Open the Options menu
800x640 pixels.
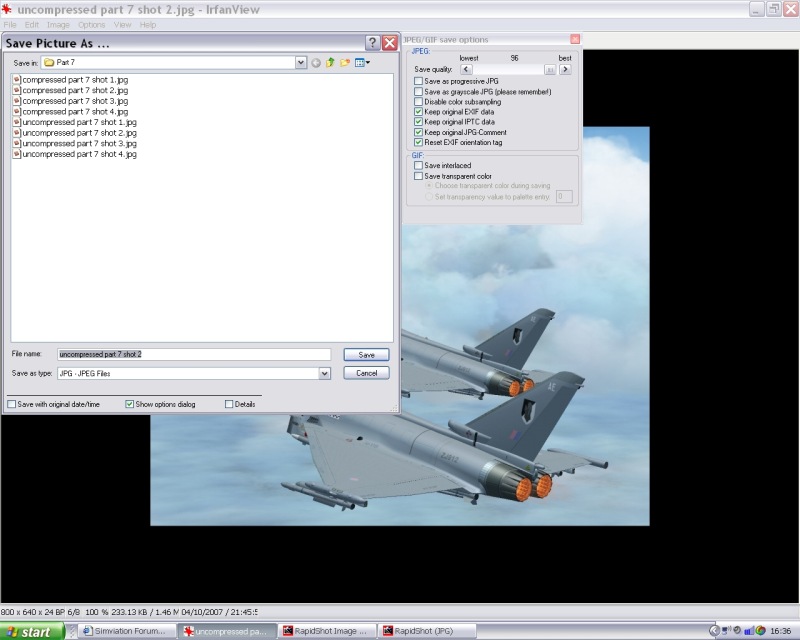click(x=91, y=24)
